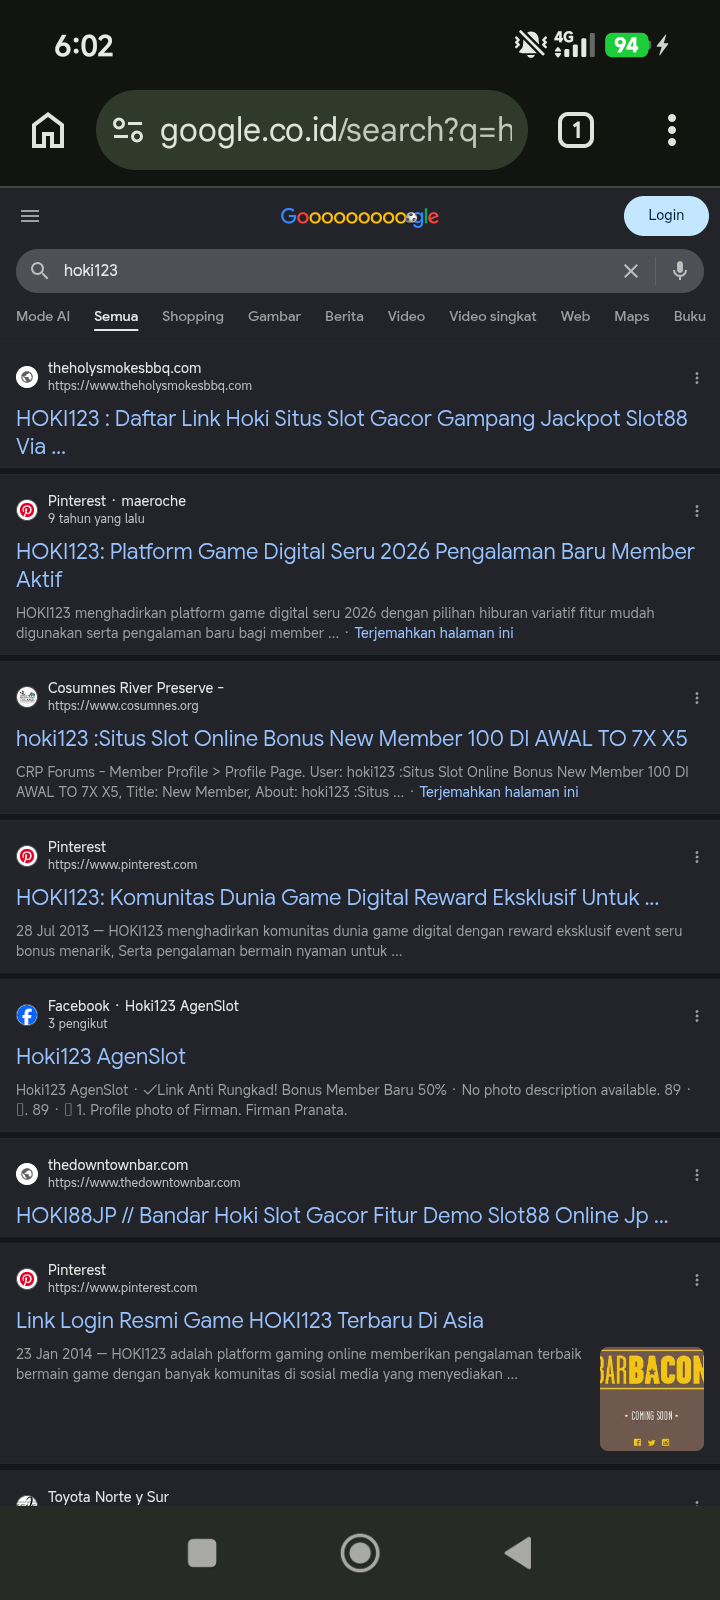Open Link Login Resmi Game HOKI123 result
This screenshot has height=1600, width=720.
coord(250,1320)
